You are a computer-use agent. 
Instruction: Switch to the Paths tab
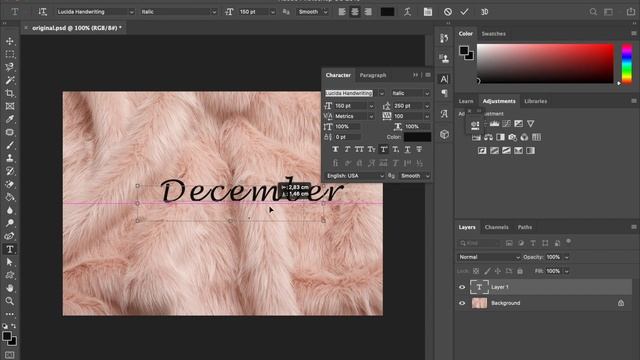pyautogui.click(x=524, y=227)
